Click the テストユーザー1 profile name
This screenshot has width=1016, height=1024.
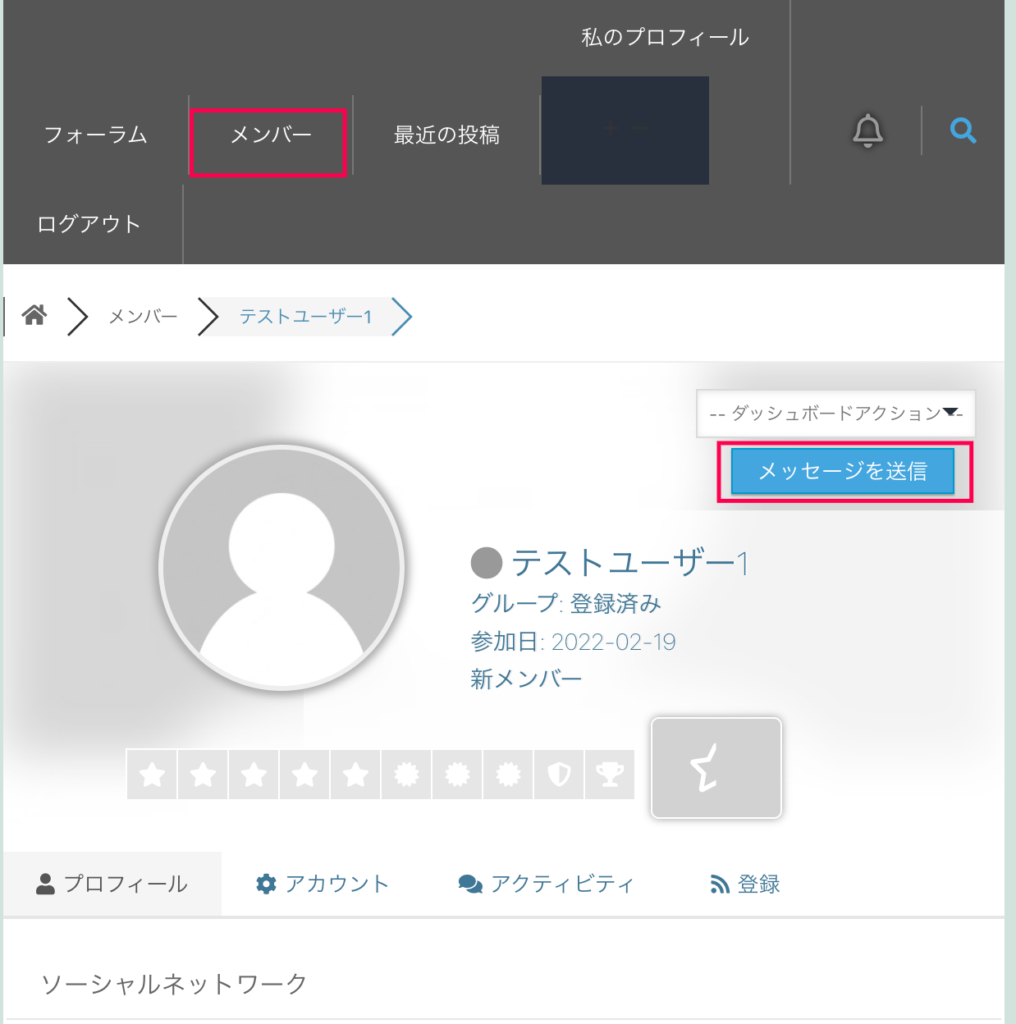(630, 562)
